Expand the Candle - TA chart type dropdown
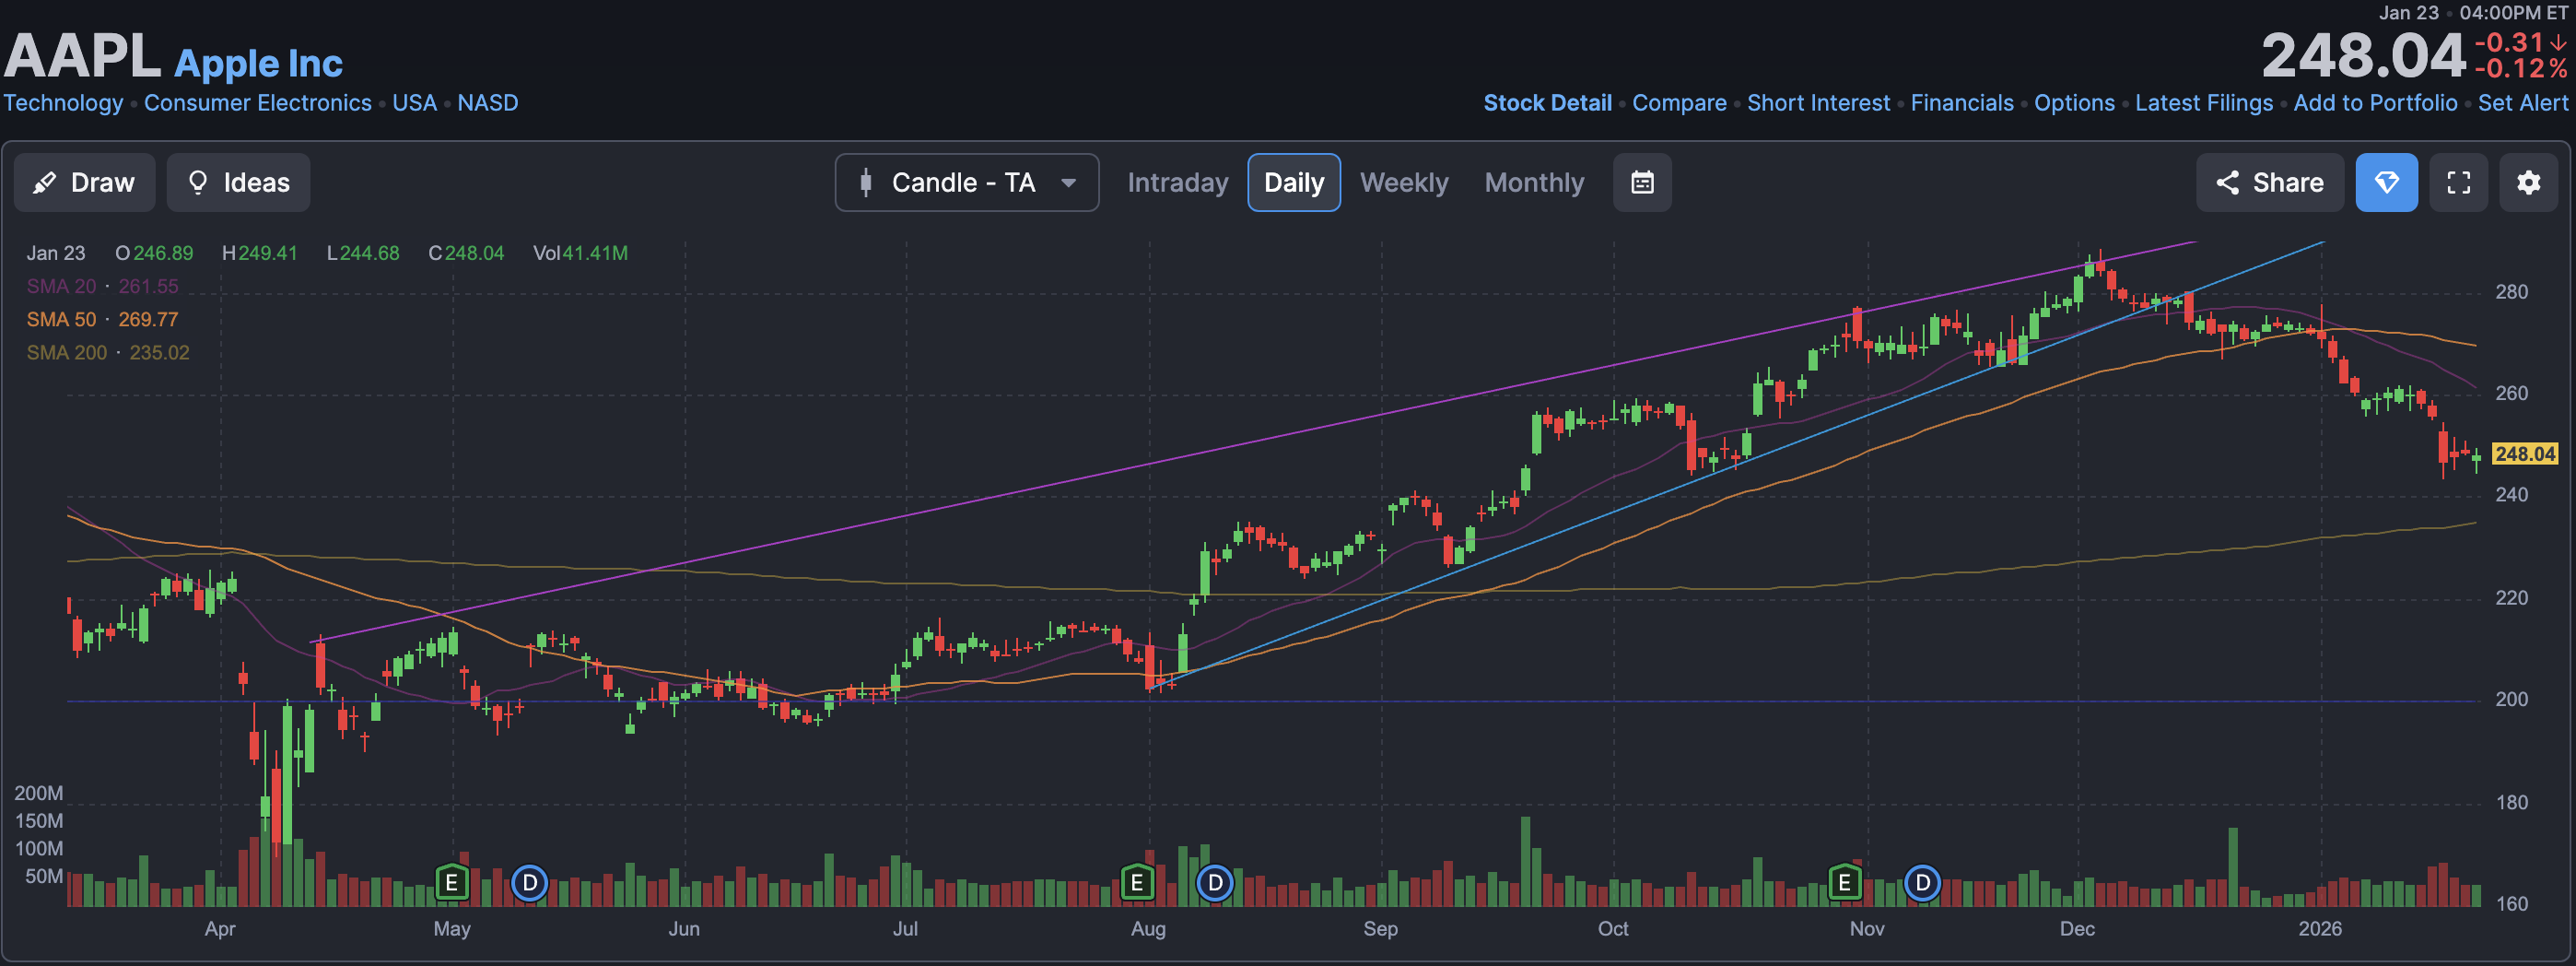2576x966 pixels. (966, 182)
